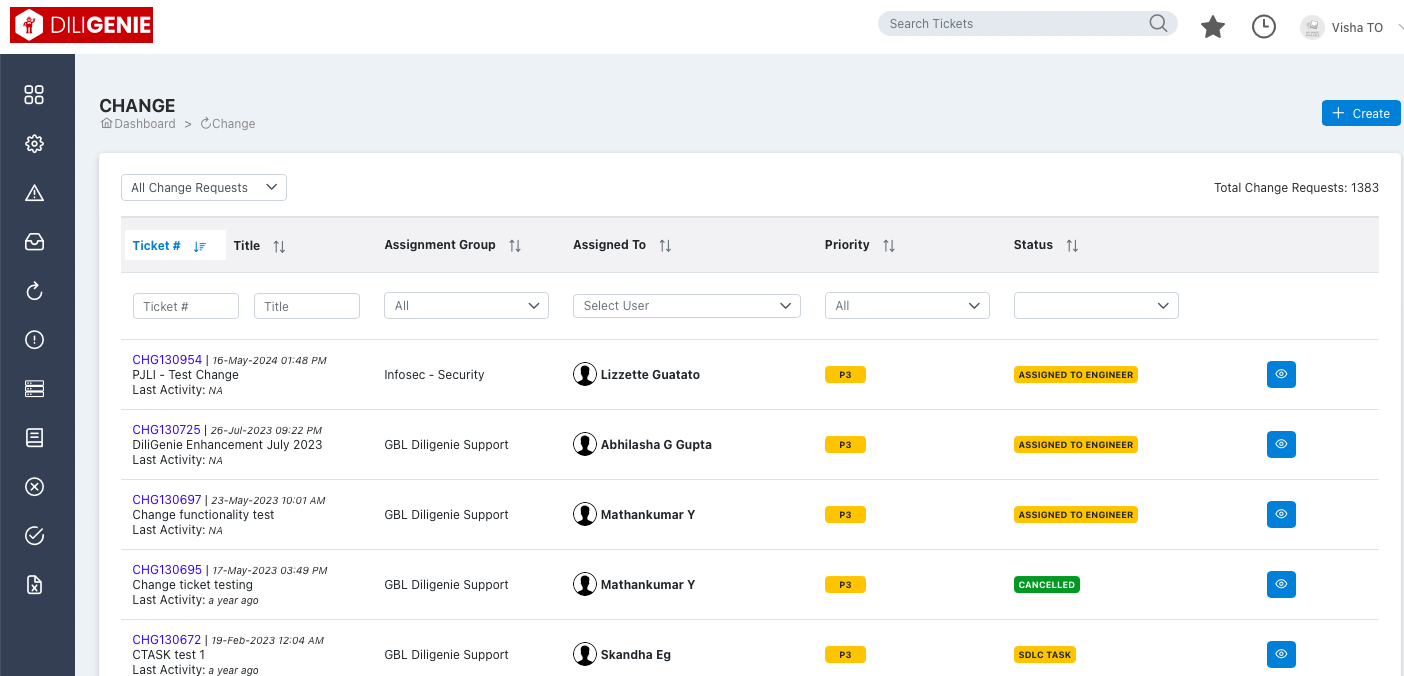Open the Knowledge Base document icon
The height and width of the screenshot is (676, 1404).
click(34, 437)
